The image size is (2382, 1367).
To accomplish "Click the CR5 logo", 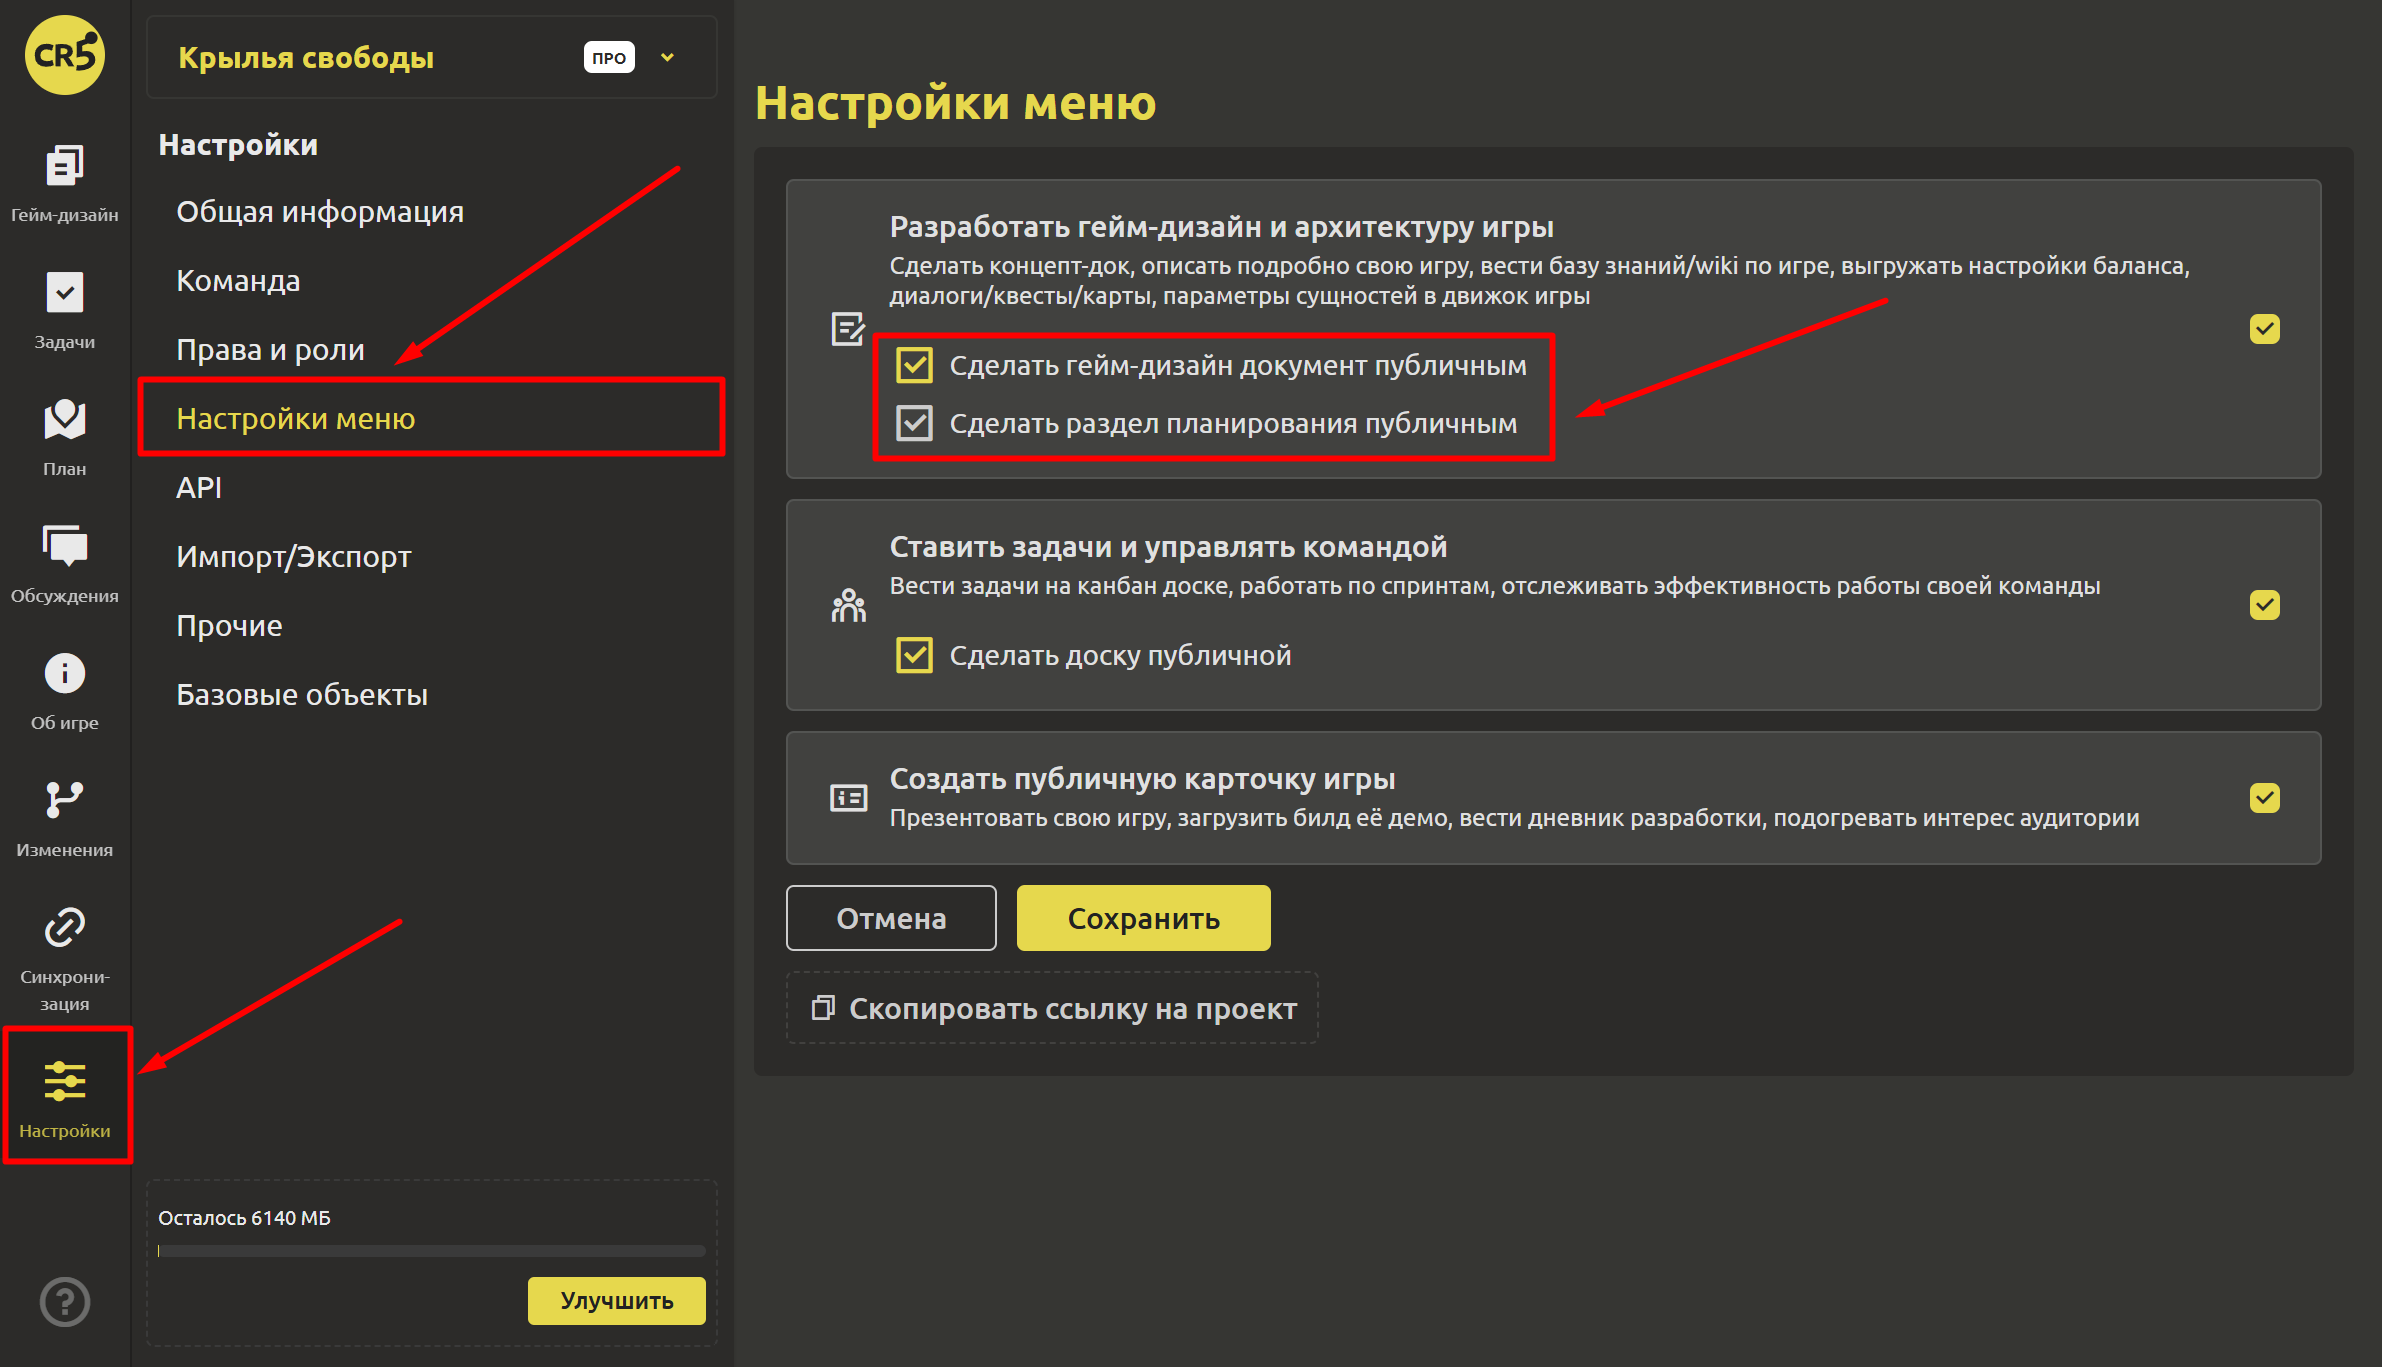I will (64, 55).
